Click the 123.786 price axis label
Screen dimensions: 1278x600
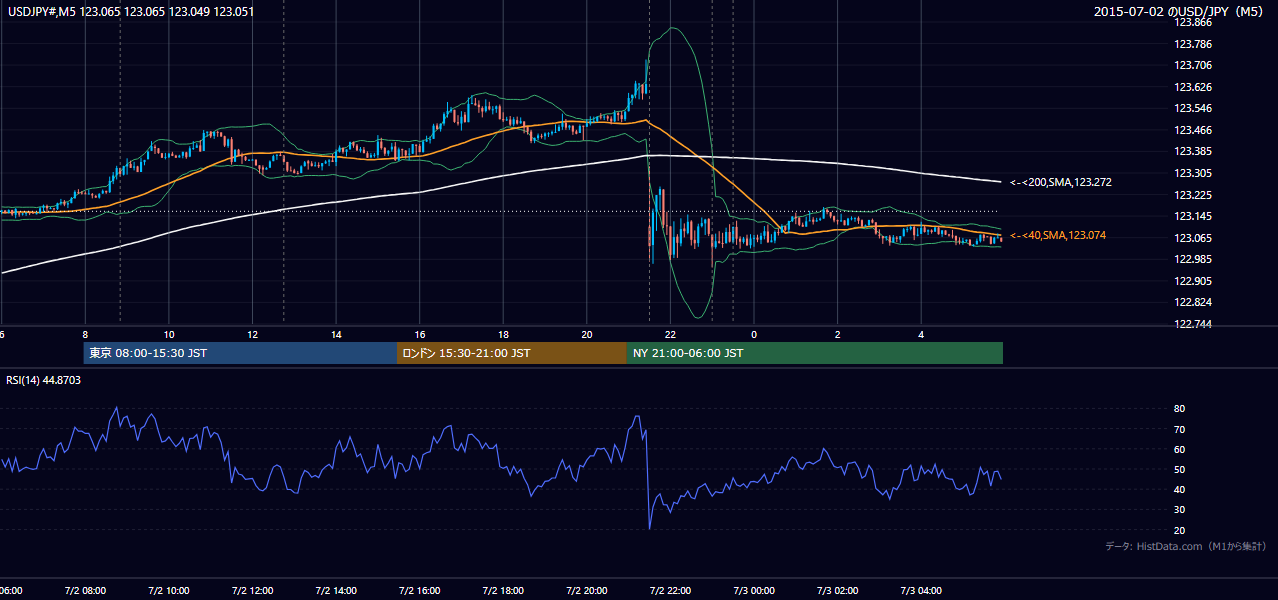(1194, 44)
